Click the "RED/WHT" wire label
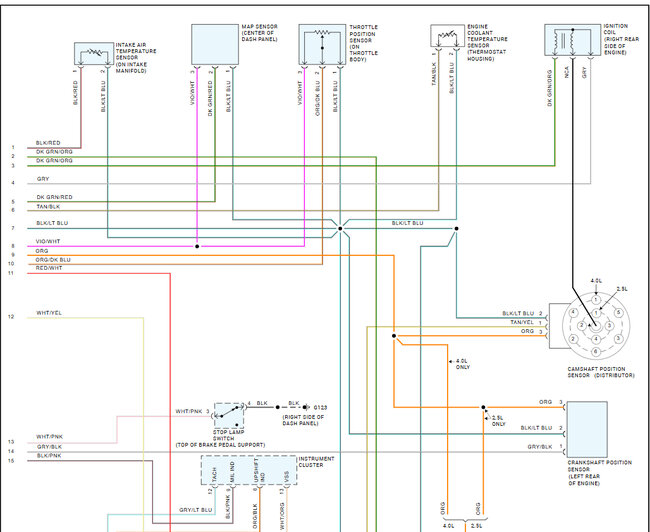Screen dimensions: 650x532 (x=49, y=268)
